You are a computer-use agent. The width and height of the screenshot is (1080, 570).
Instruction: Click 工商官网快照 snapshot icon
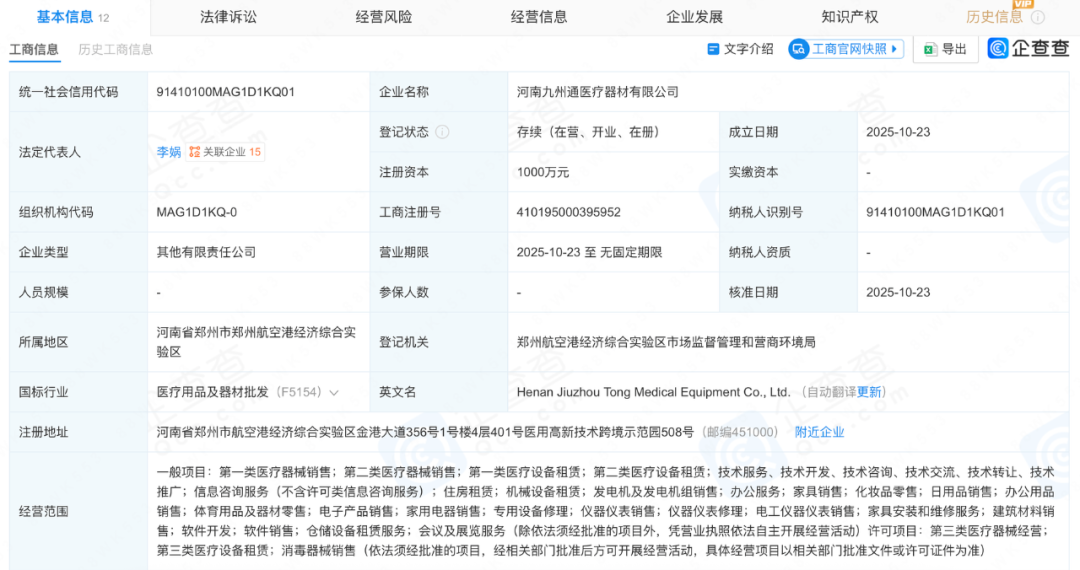pyautogui.click(x=799, y=49)
